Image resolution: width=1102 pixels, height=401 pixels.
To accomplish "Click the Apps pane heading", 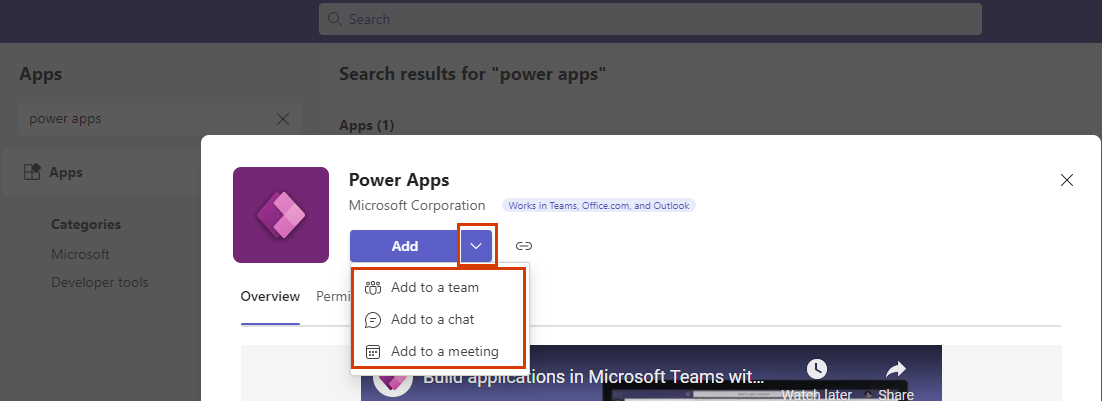I will (41, 74).
